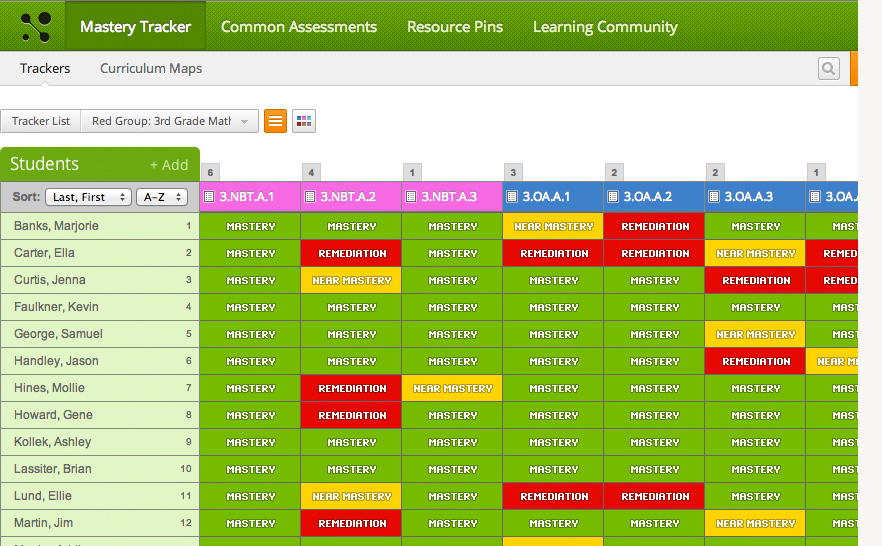
Task: Click + Add to add a student
Action: [169, 165]
